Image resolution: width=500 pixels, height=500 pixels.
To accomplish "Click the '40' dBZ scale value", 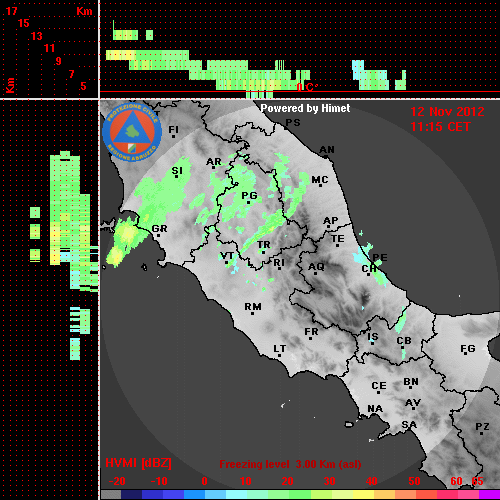I will click(x=372, y=481).
